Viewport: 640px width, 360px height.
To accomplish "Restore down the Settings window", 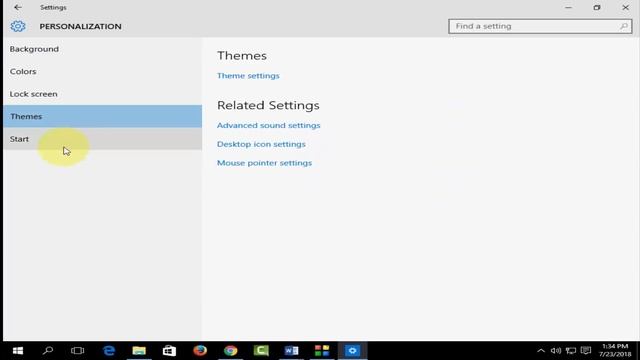I will 597,7.
